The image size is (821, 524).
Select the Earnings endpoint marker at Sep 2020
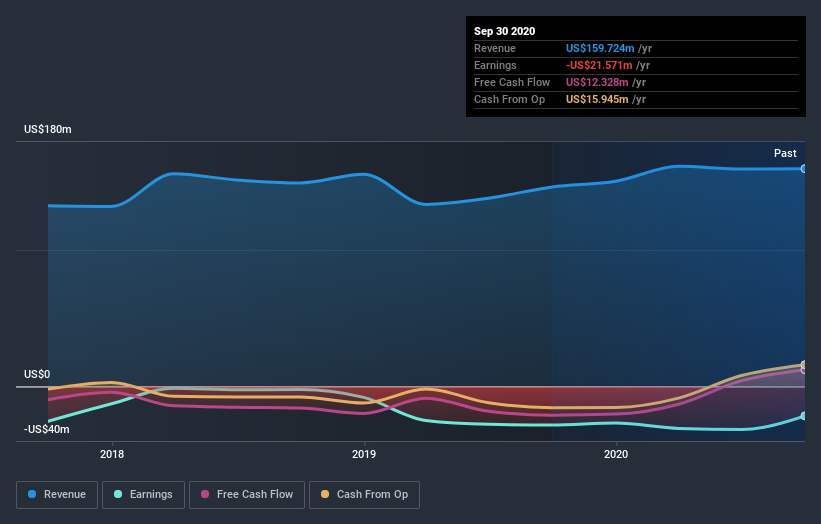(804, 416)
